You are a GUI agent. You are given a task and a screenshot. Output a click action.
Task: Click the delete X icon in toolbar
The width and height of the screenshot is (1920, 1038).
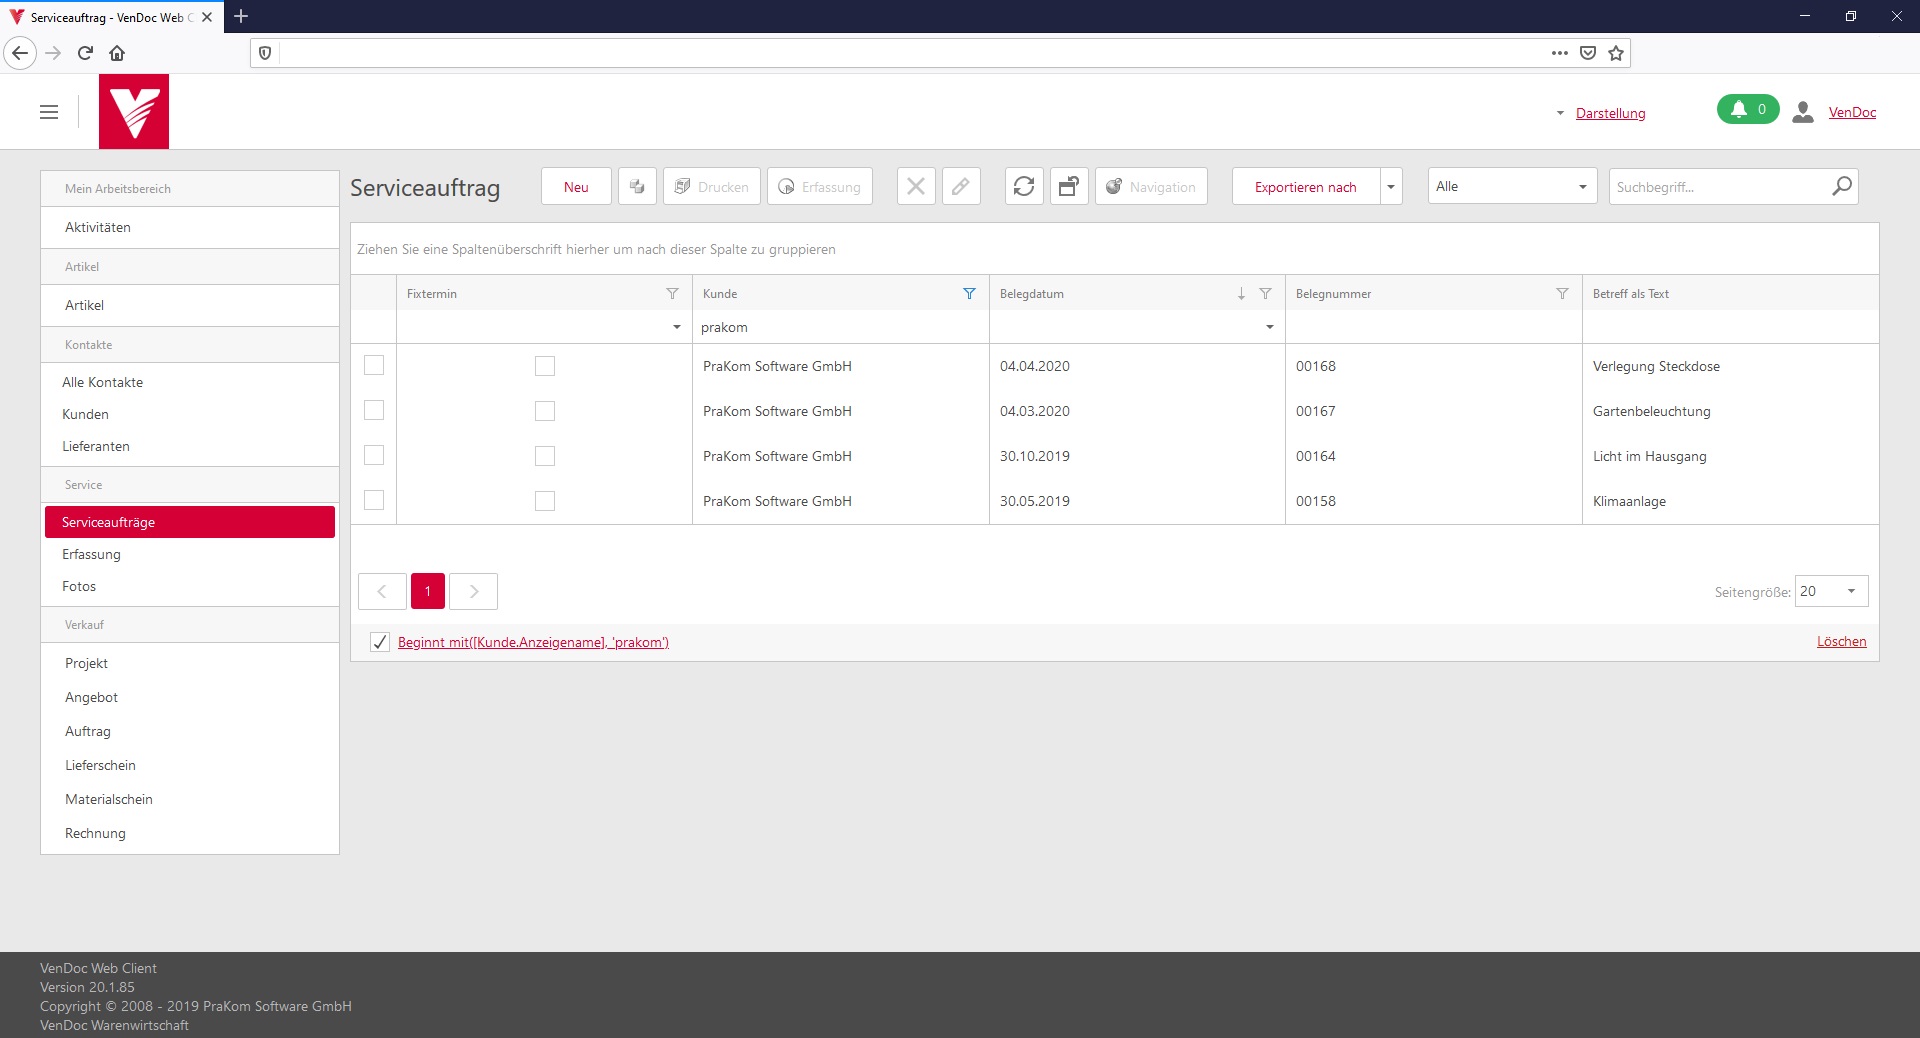(915, 187)
